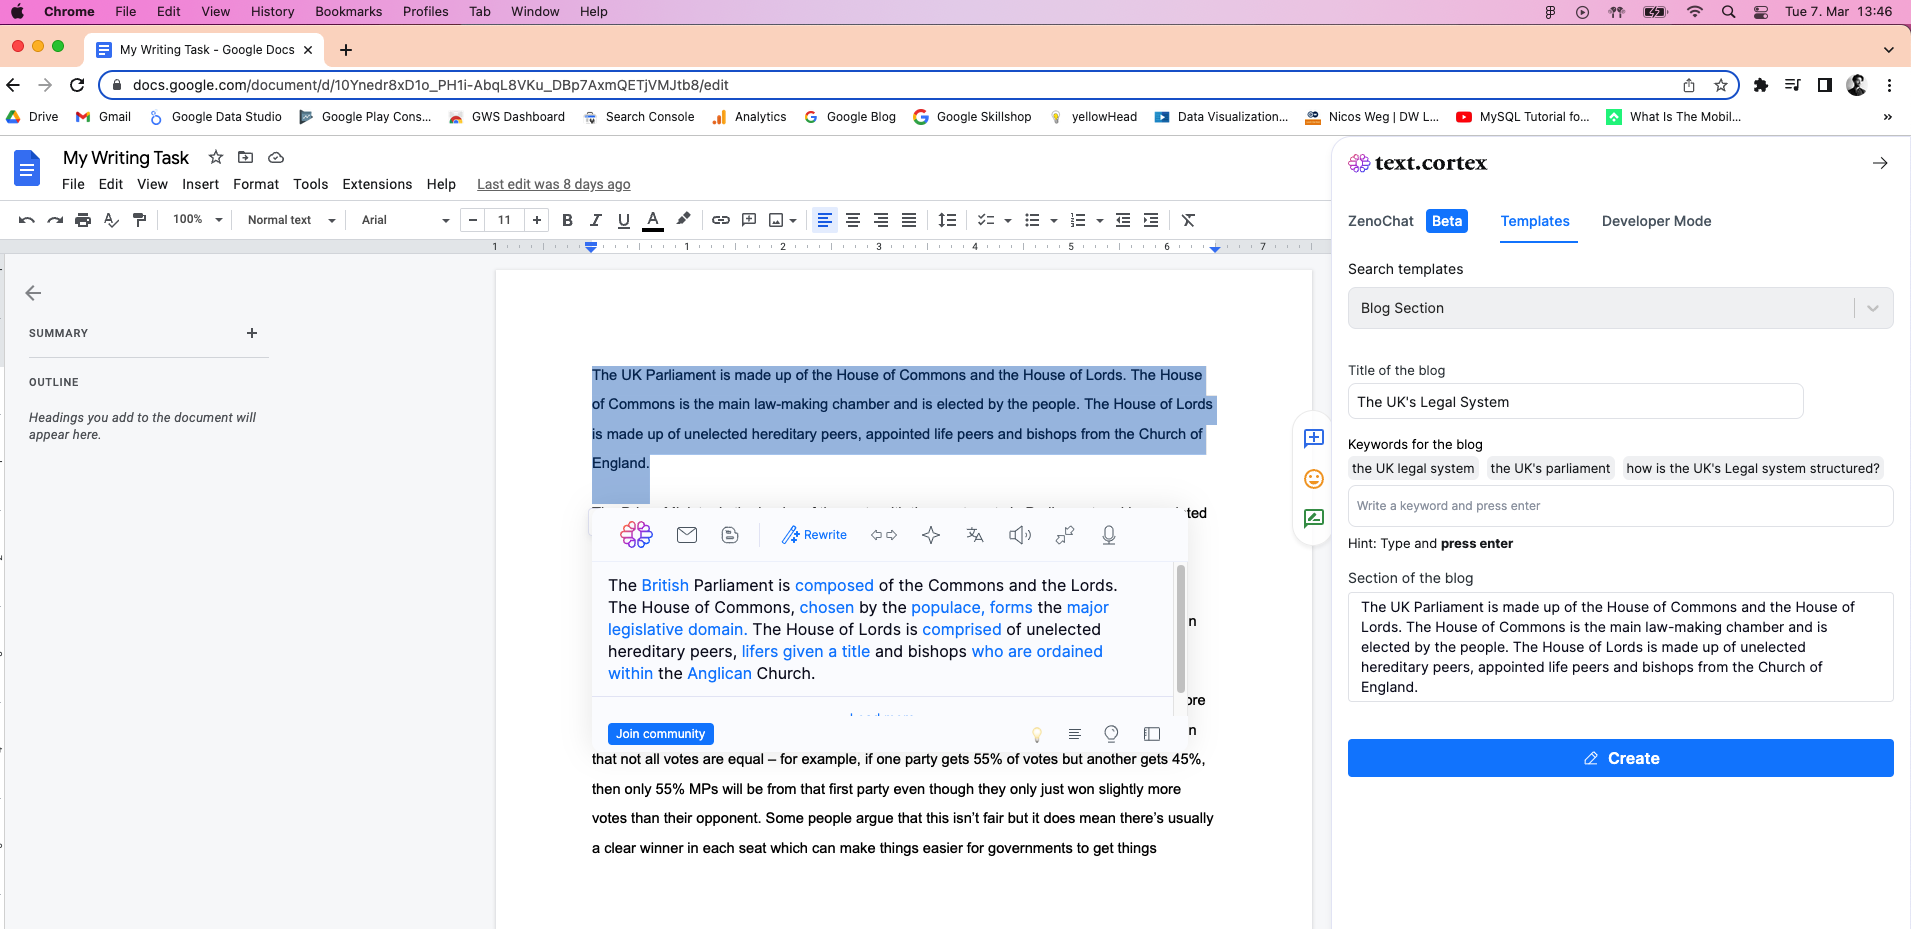Screen dimensions: 1911x929
Task: Click the keyword input field
Action: click(1620, 506)
